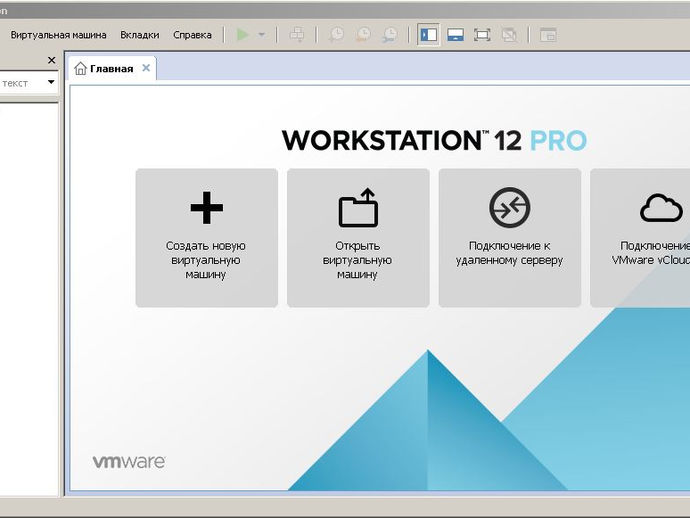Close the Главная tab
690x518 pixels.
146,68
